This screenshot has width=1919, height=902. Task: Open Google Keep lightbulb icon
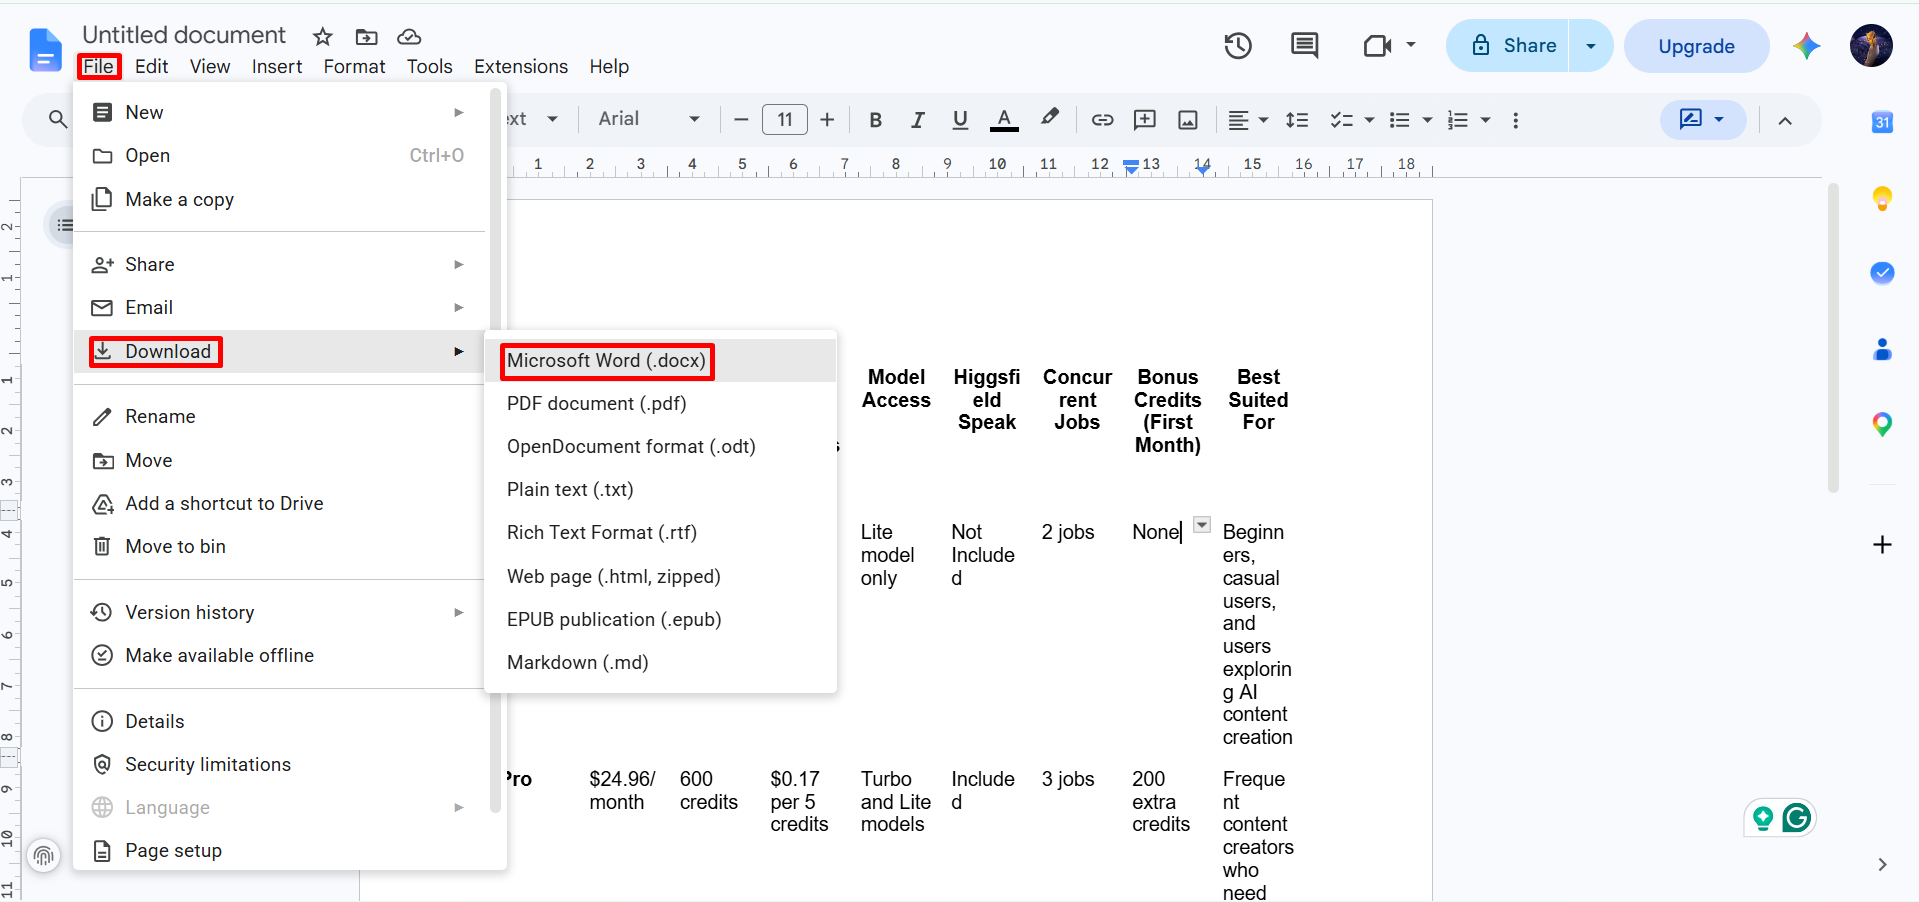[x=1882, y=198]
